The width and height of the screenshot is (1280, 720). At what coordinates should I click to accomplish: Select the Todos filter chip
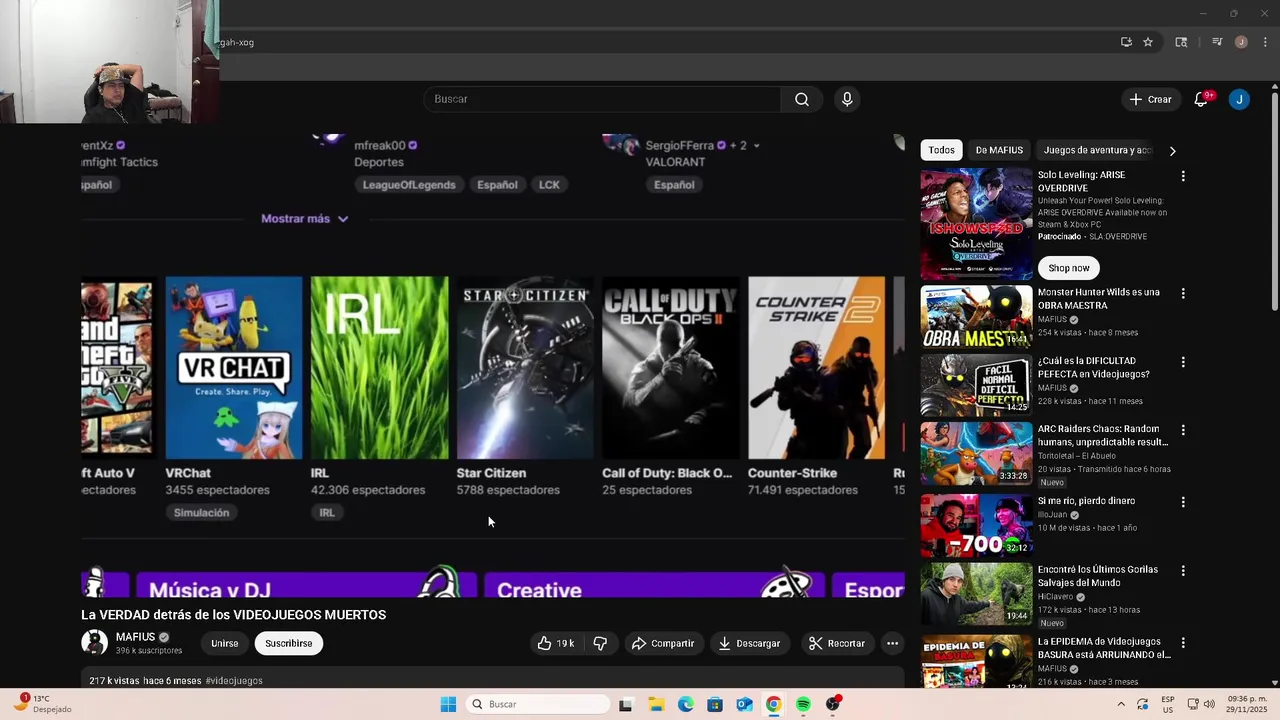941,150
